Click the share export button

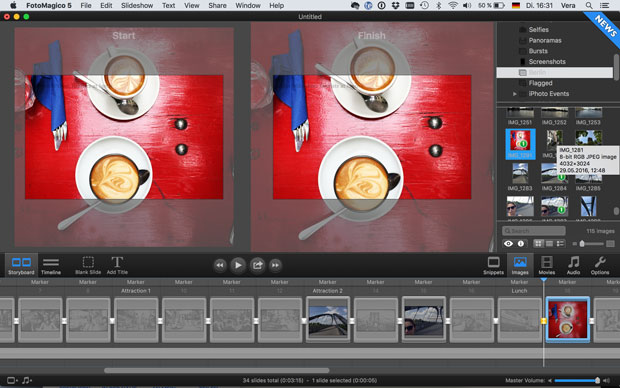pos(257,265)
